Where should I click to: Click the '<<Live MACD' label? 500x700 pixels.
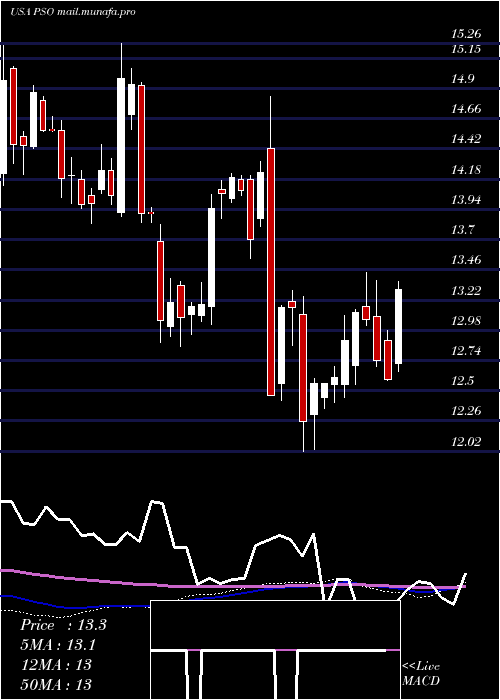[421, 673]
